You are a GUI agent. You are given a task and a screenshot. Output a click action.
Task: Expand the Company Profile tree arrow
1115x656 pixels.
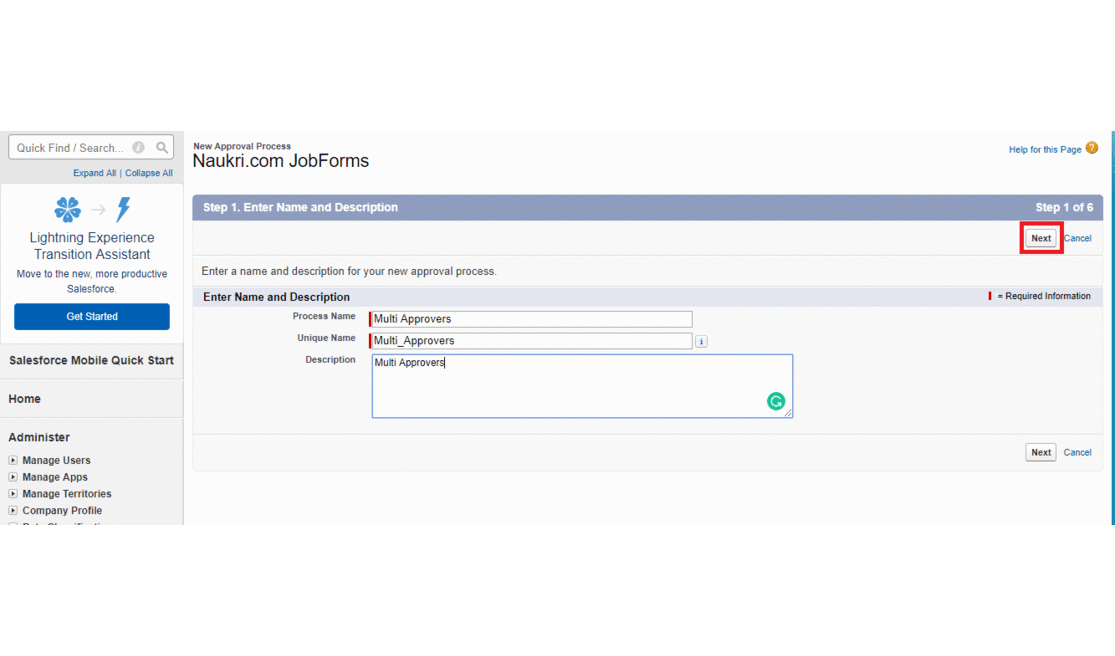point(13,511)
